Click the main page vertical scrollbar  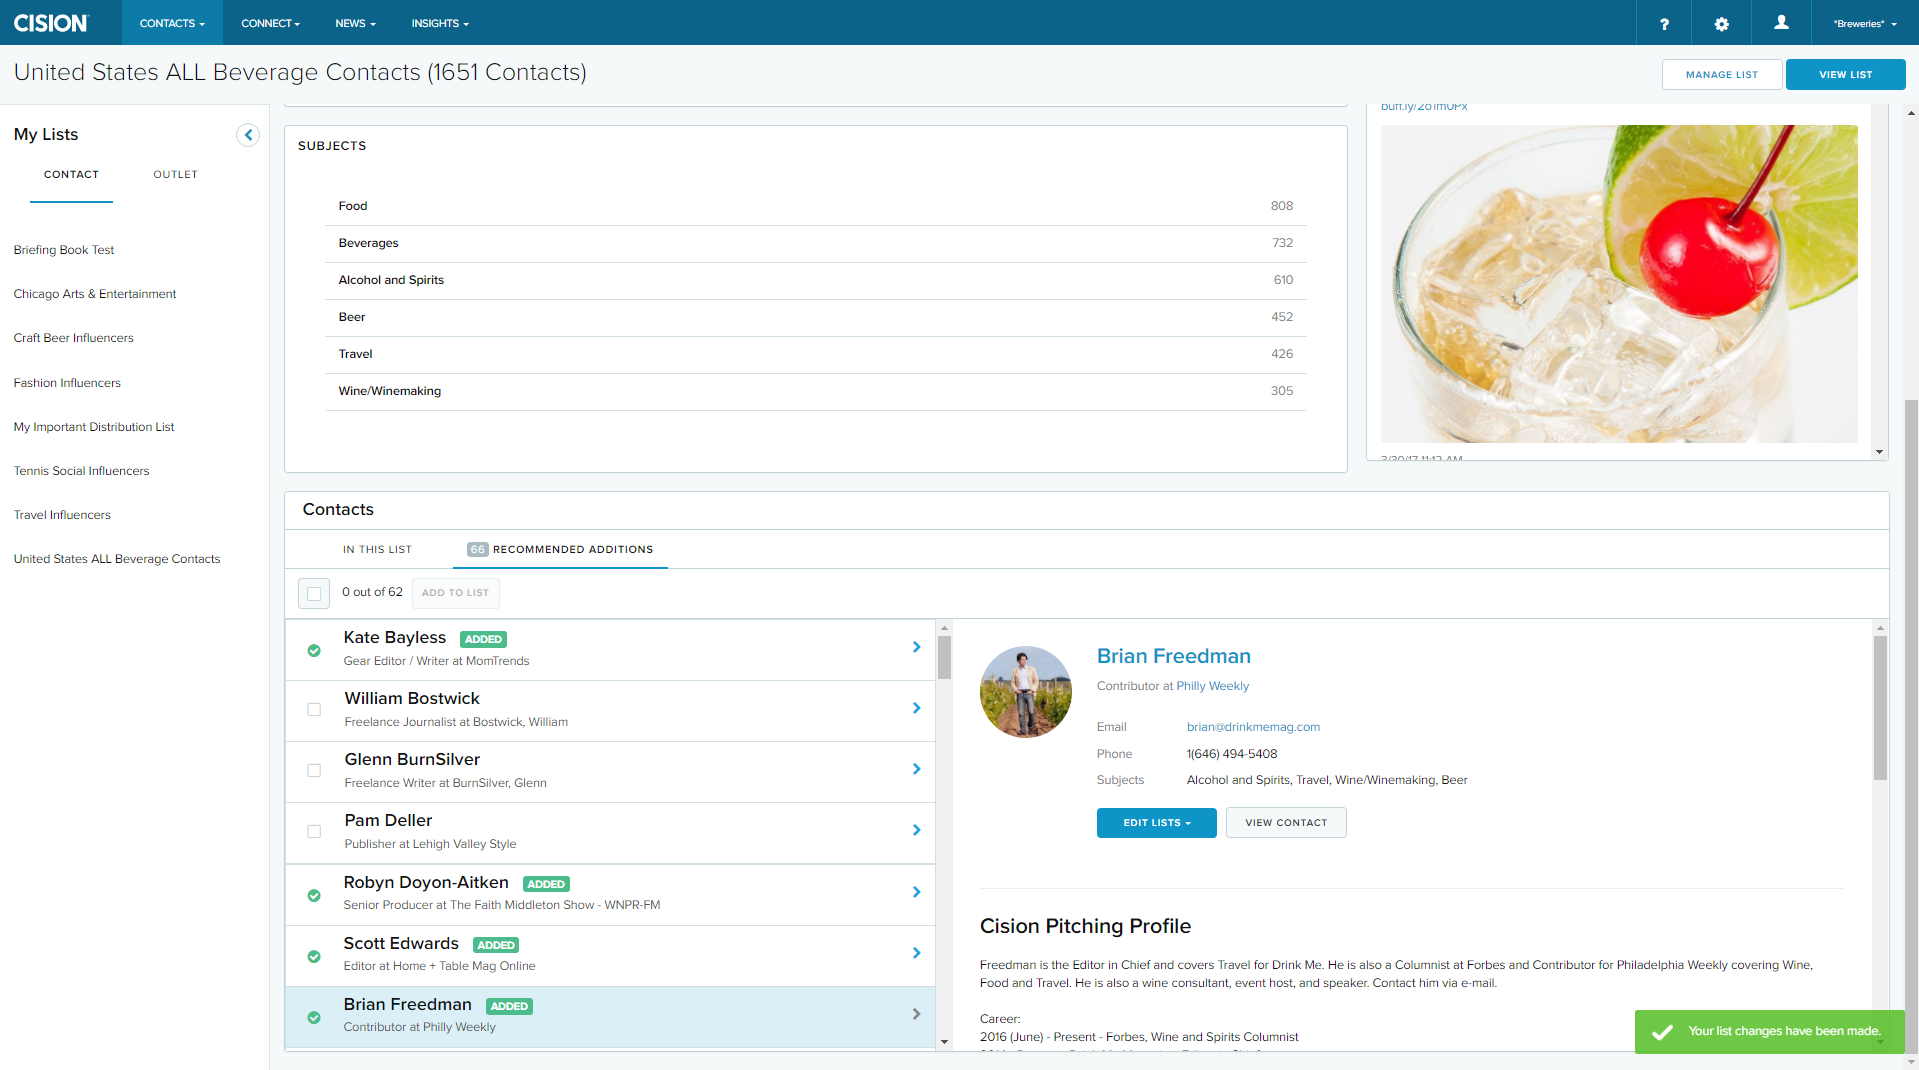coord(1911,726)
